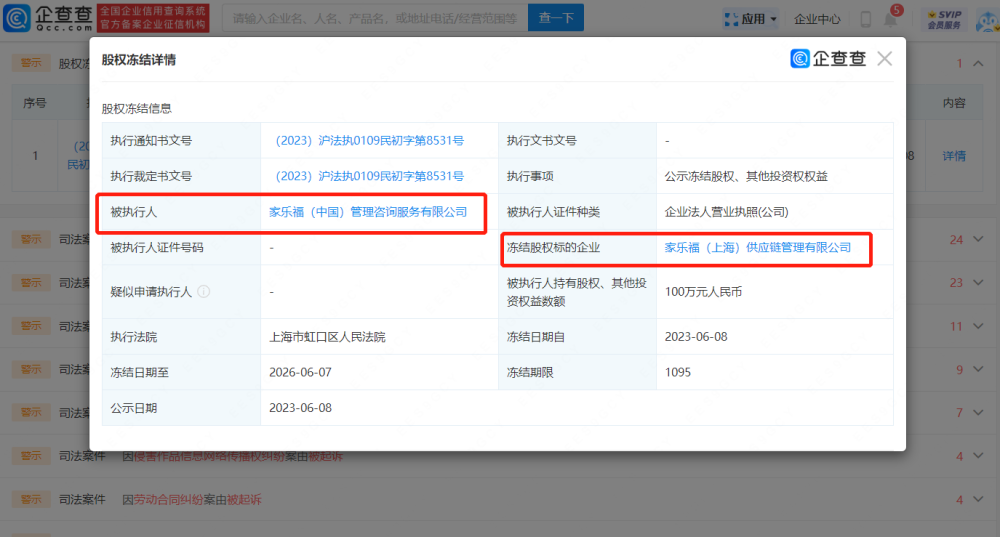
Task: Open the 应用 dropdown menu
Action: [x=750, y=19]
